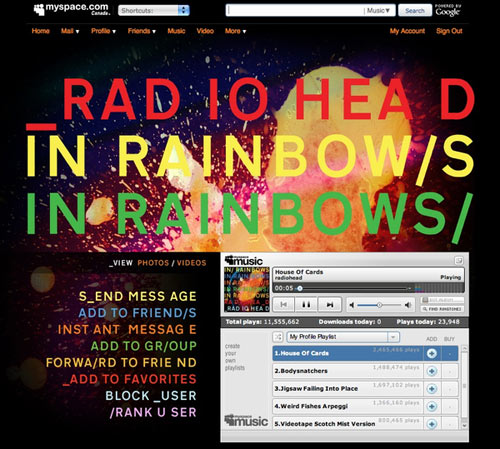This screenshot has width=500, height=449.
Task: Click BLOCK _USER link
Action: click(x=151, y=396)
